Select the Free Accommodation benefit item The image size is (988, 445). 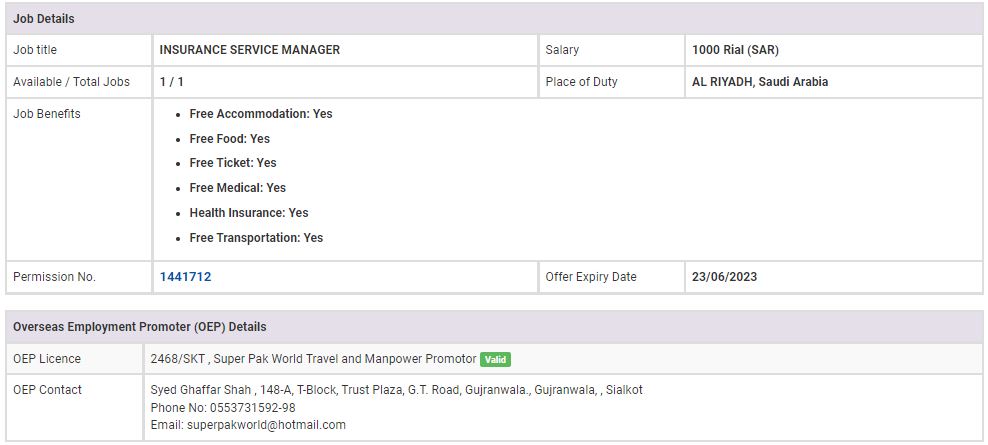point(260,114)
